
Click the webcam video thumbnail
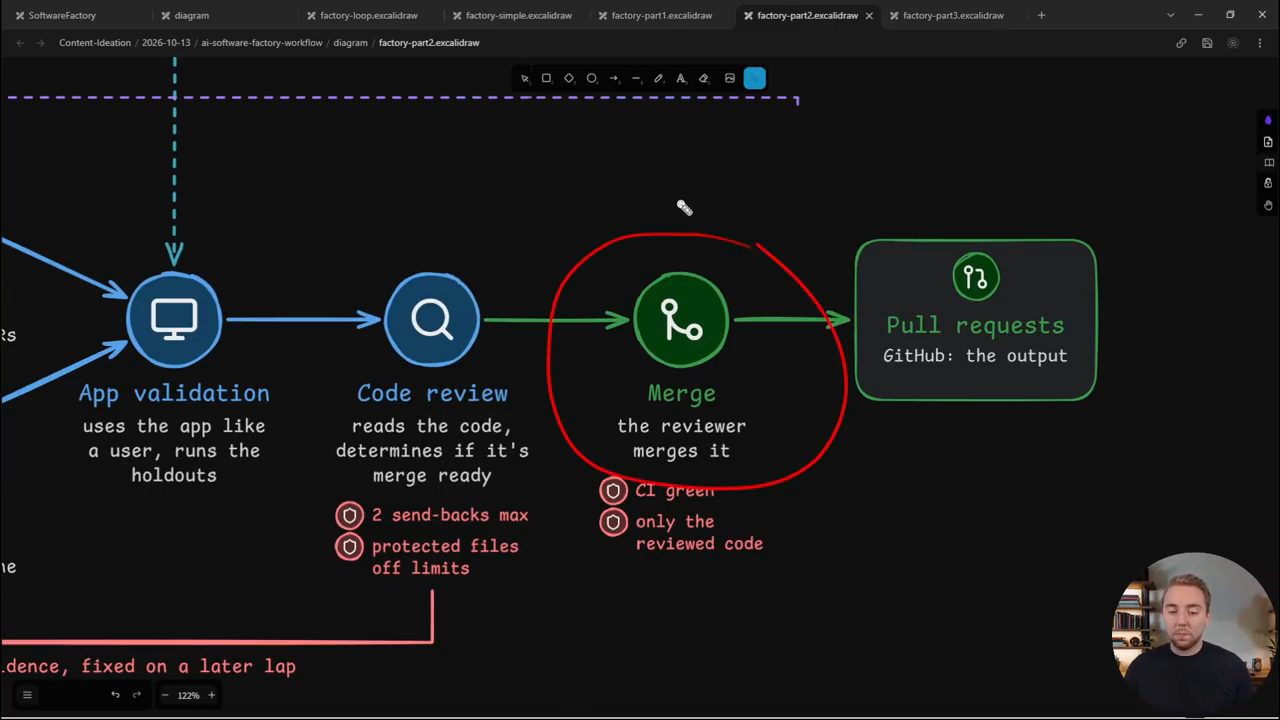tap(1190, 631)
